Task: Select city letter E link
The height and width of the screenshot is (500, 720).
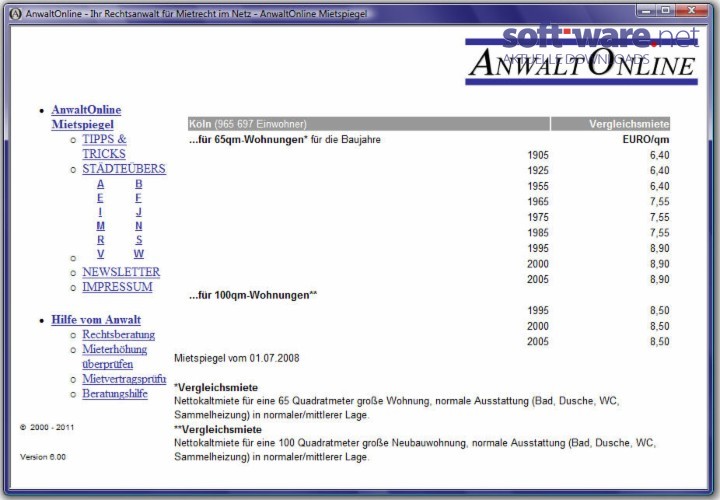Action: coord(100,198)
